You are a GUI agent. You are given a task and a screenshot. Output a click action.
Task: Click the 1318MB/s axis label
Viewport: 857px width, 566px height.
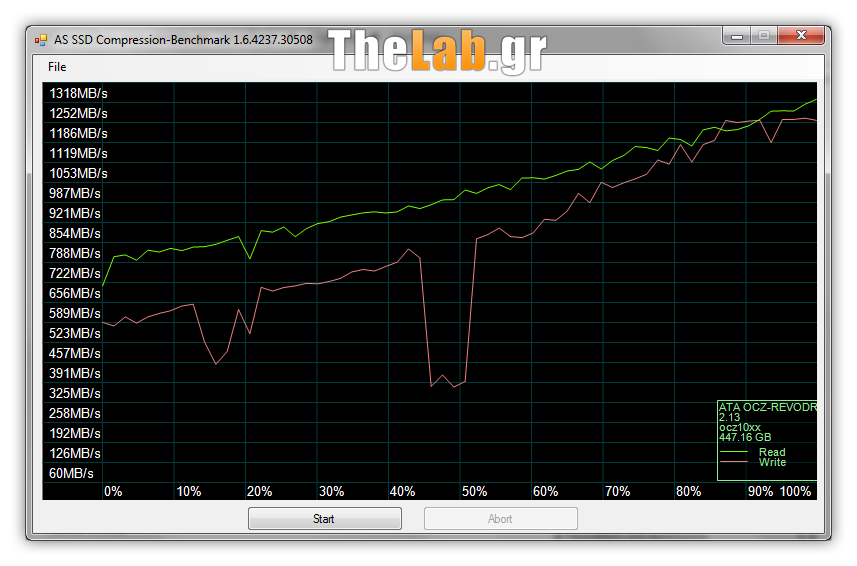(x=78, y=93)
